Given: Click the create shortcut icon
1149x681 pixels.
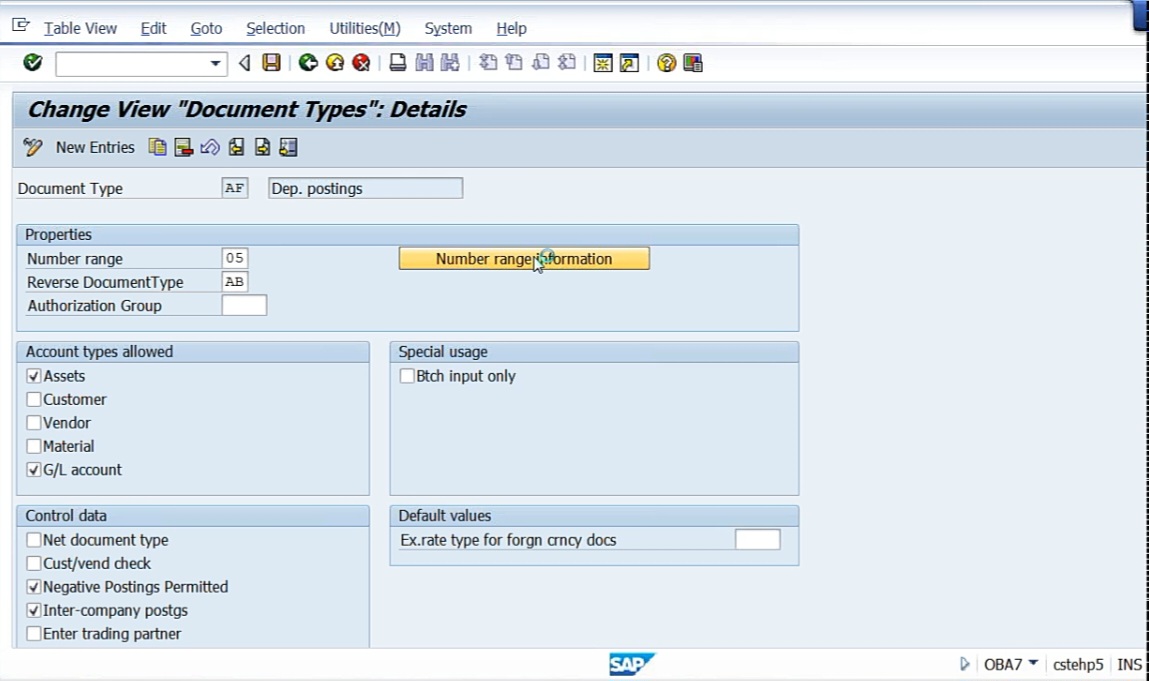Looking at the screenshot, I should pos(629,63).
